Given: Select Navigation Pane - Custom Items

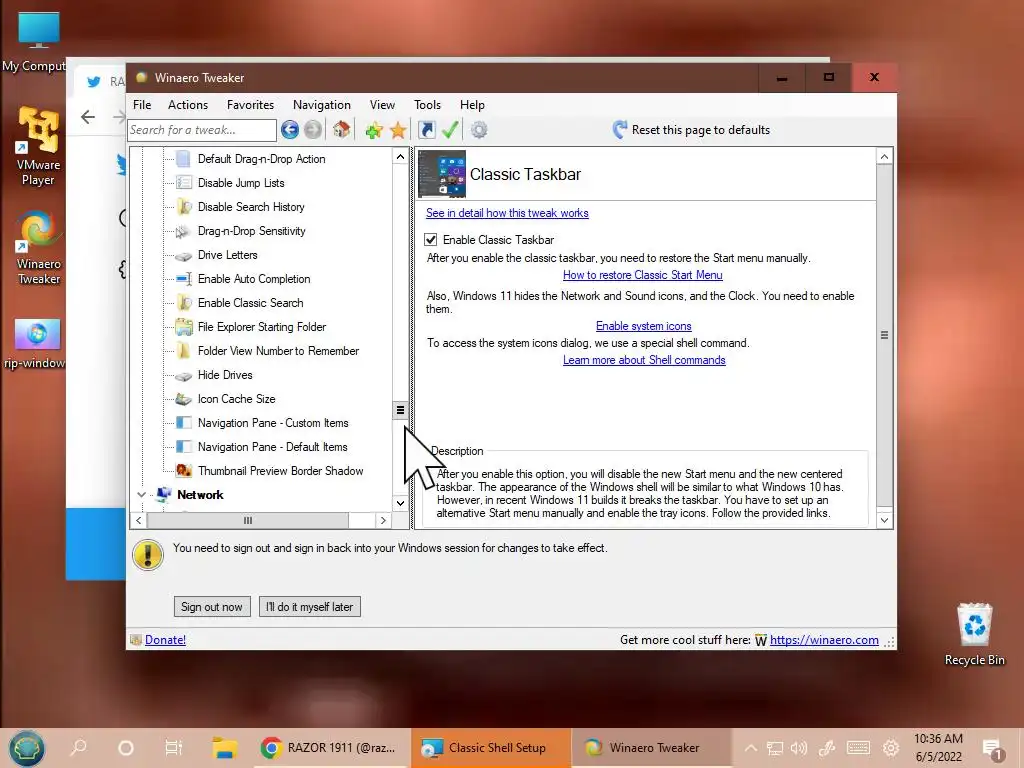Looking at the screenshot, I should coord(273,423).
